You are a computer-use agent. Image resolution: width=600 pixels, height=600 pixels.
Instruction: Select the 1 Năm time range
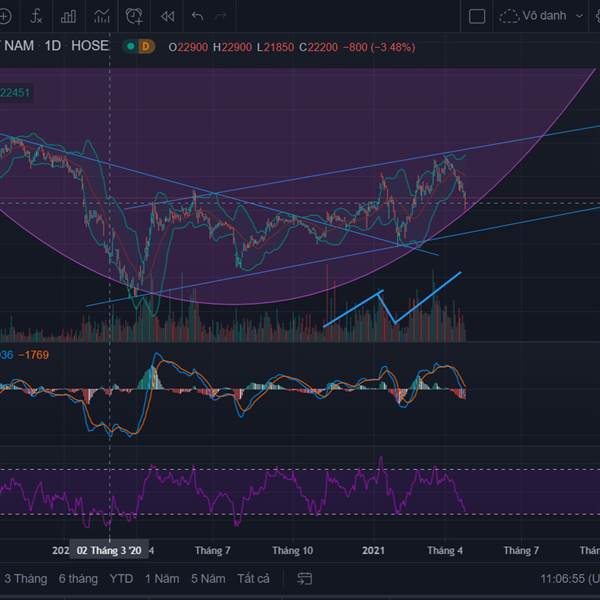[162, 579]
